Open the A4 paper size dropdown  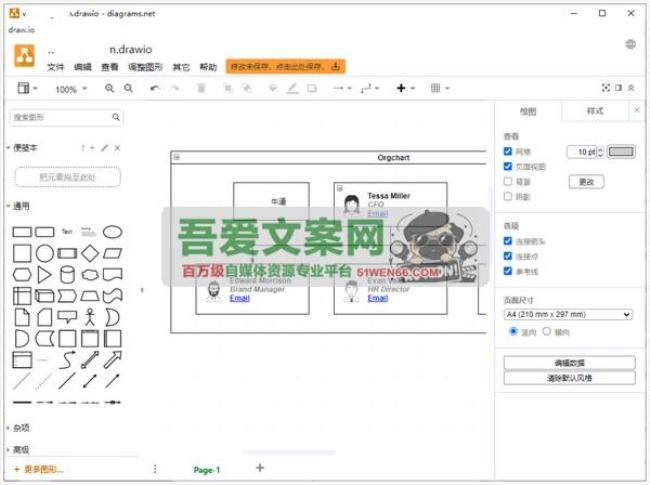click(568, 315)
